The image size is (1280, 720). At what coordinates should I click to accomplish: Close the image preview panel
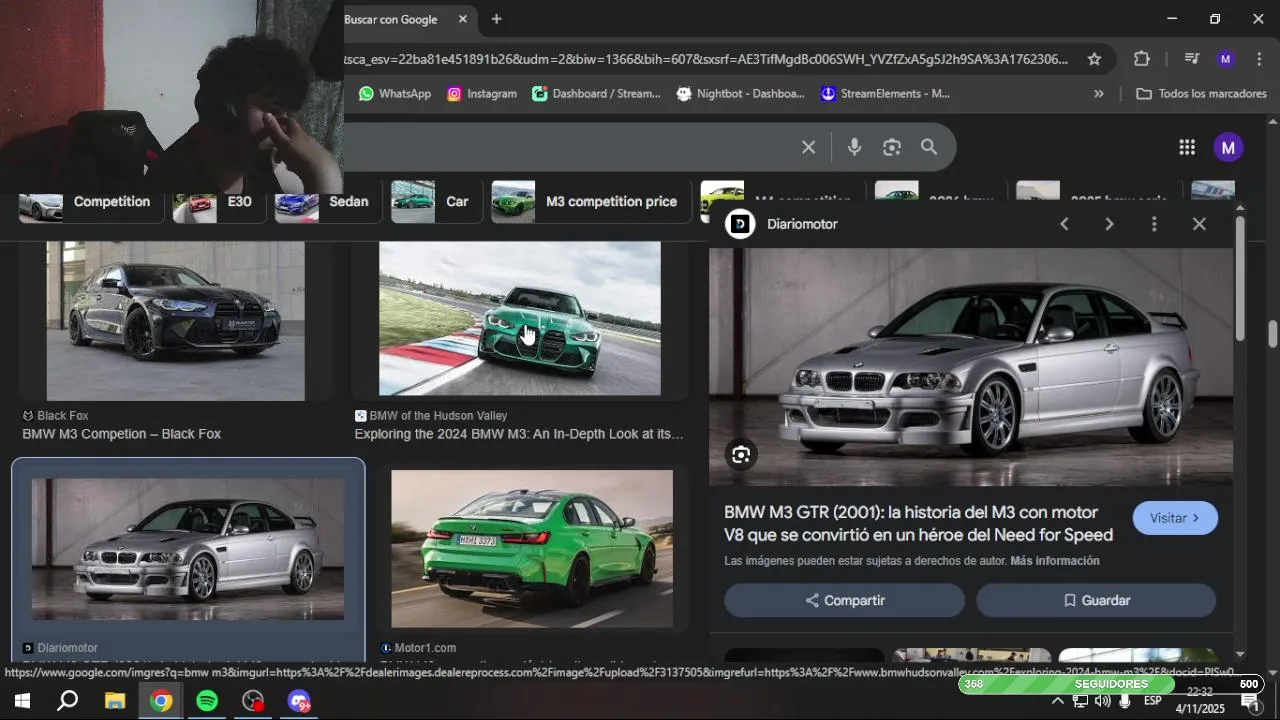[1199, 224]
